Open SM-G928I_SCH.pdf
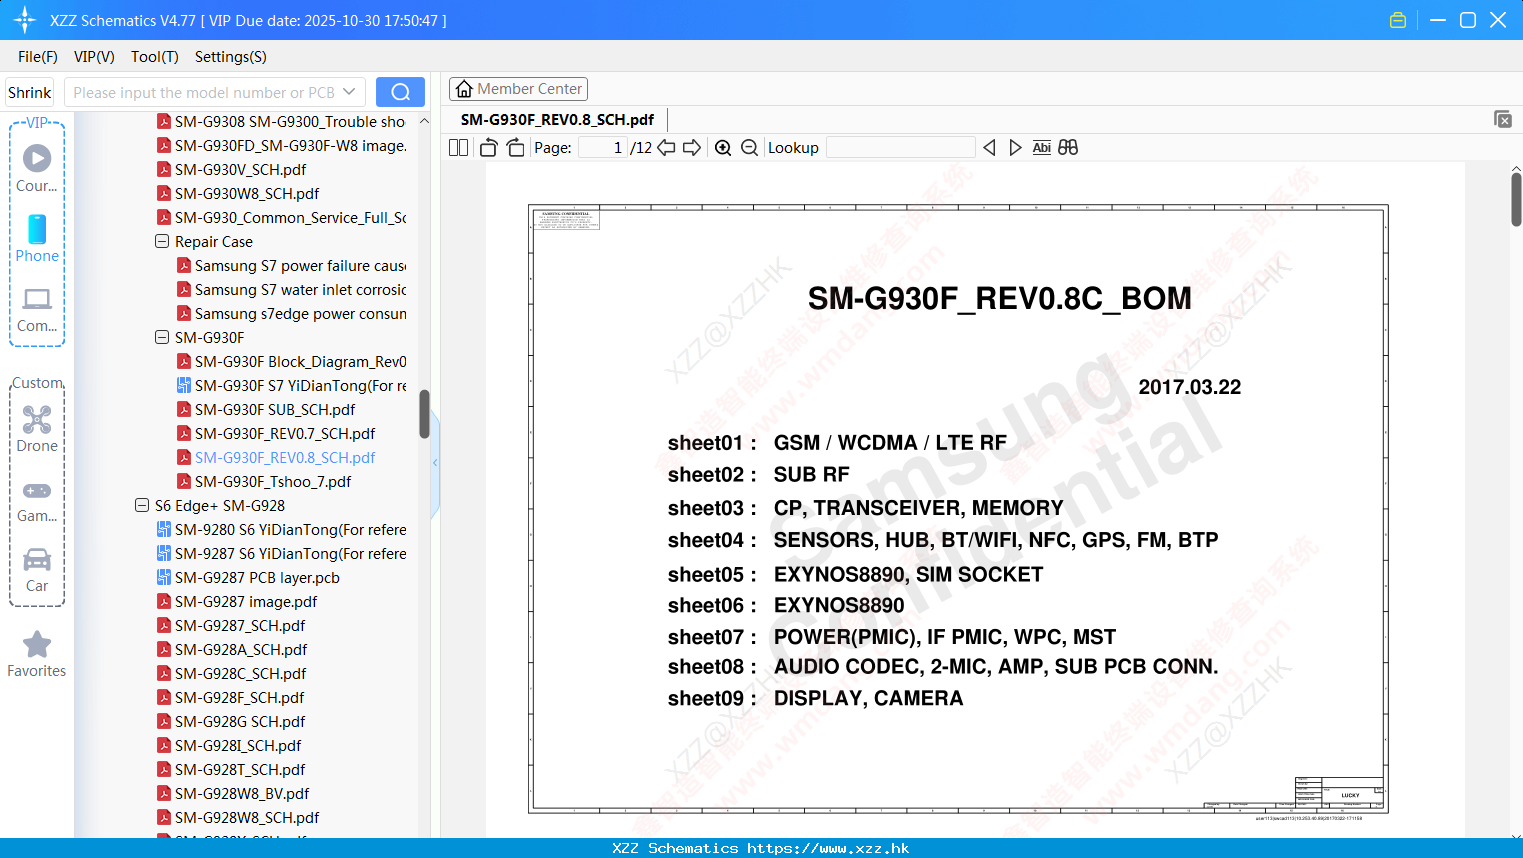Screen dimensions: 1523x858 [x=229, y=746]
